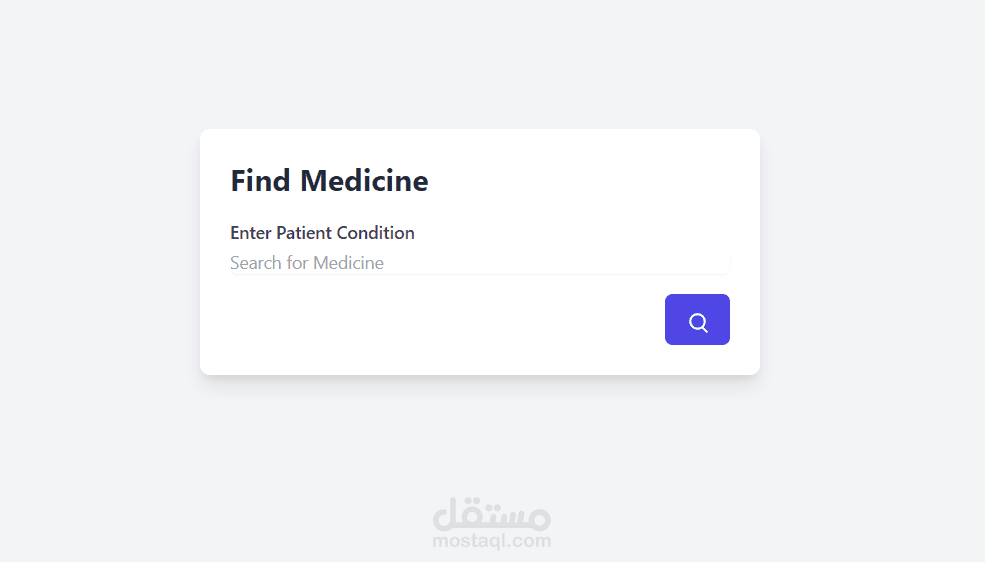Viewport: 985px width, 562px height.
Task: Click the word Patient in the label
Action: point(304,233)
